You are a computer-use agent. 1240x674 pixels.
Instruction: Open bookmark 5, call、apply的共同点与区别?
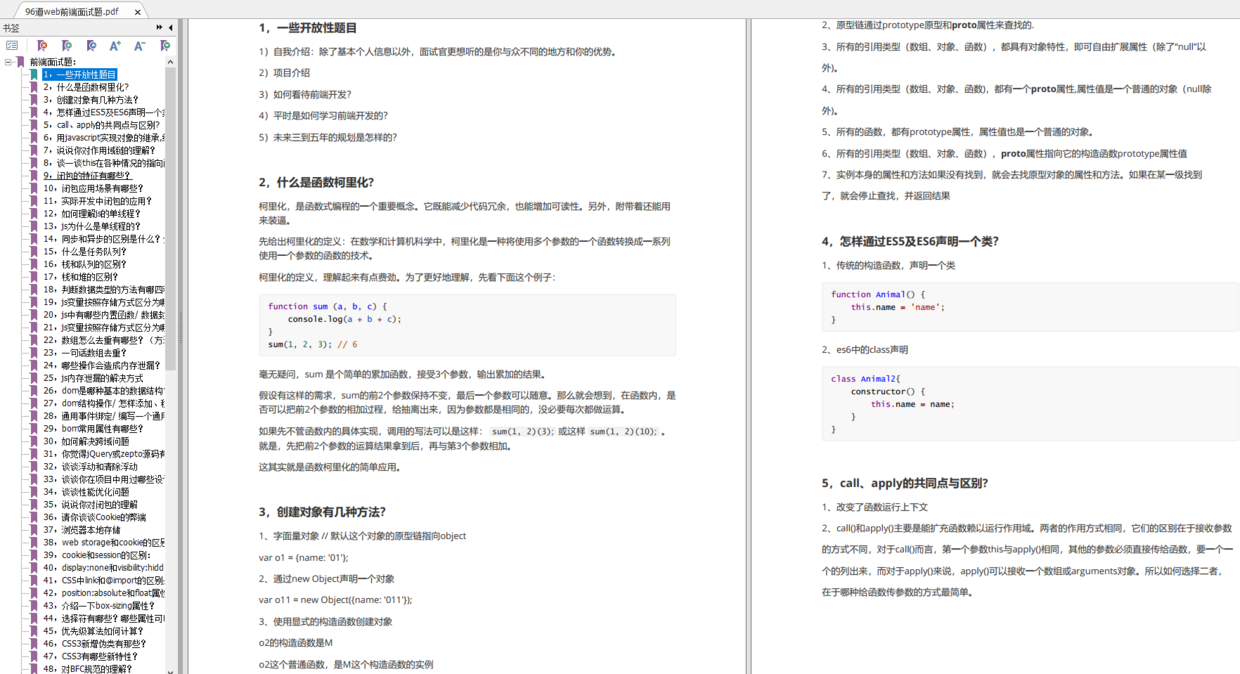tap(101, 125)
